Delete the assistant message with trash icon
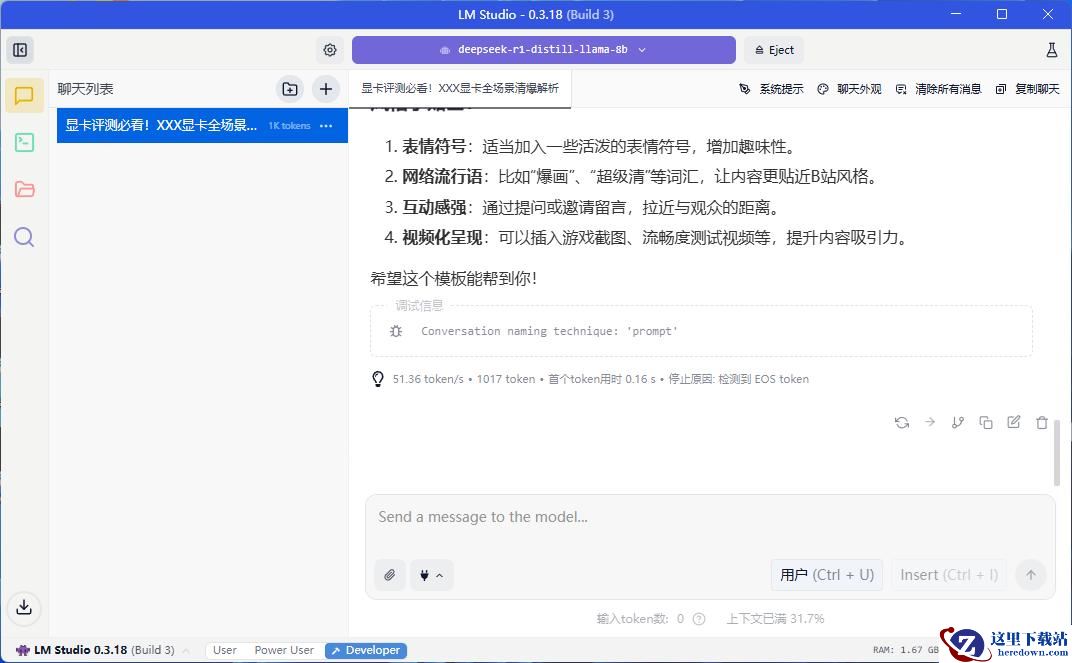The image size is (1072, 663). point(1042,422)
